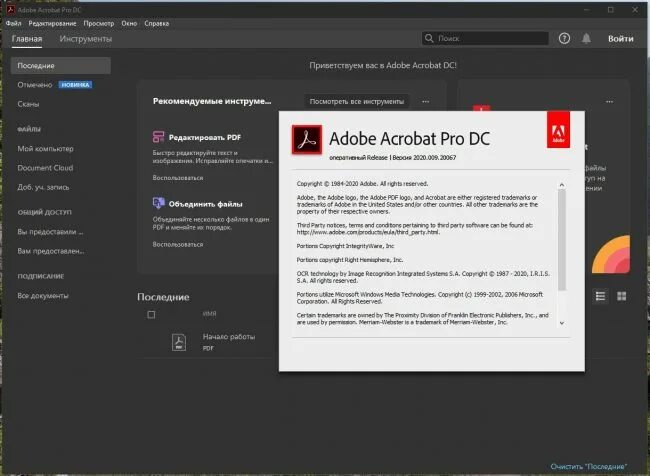Viewport: 650px width, 476px height.
Task: Switch to the Инструменты tab
Action: coord(85,39)
